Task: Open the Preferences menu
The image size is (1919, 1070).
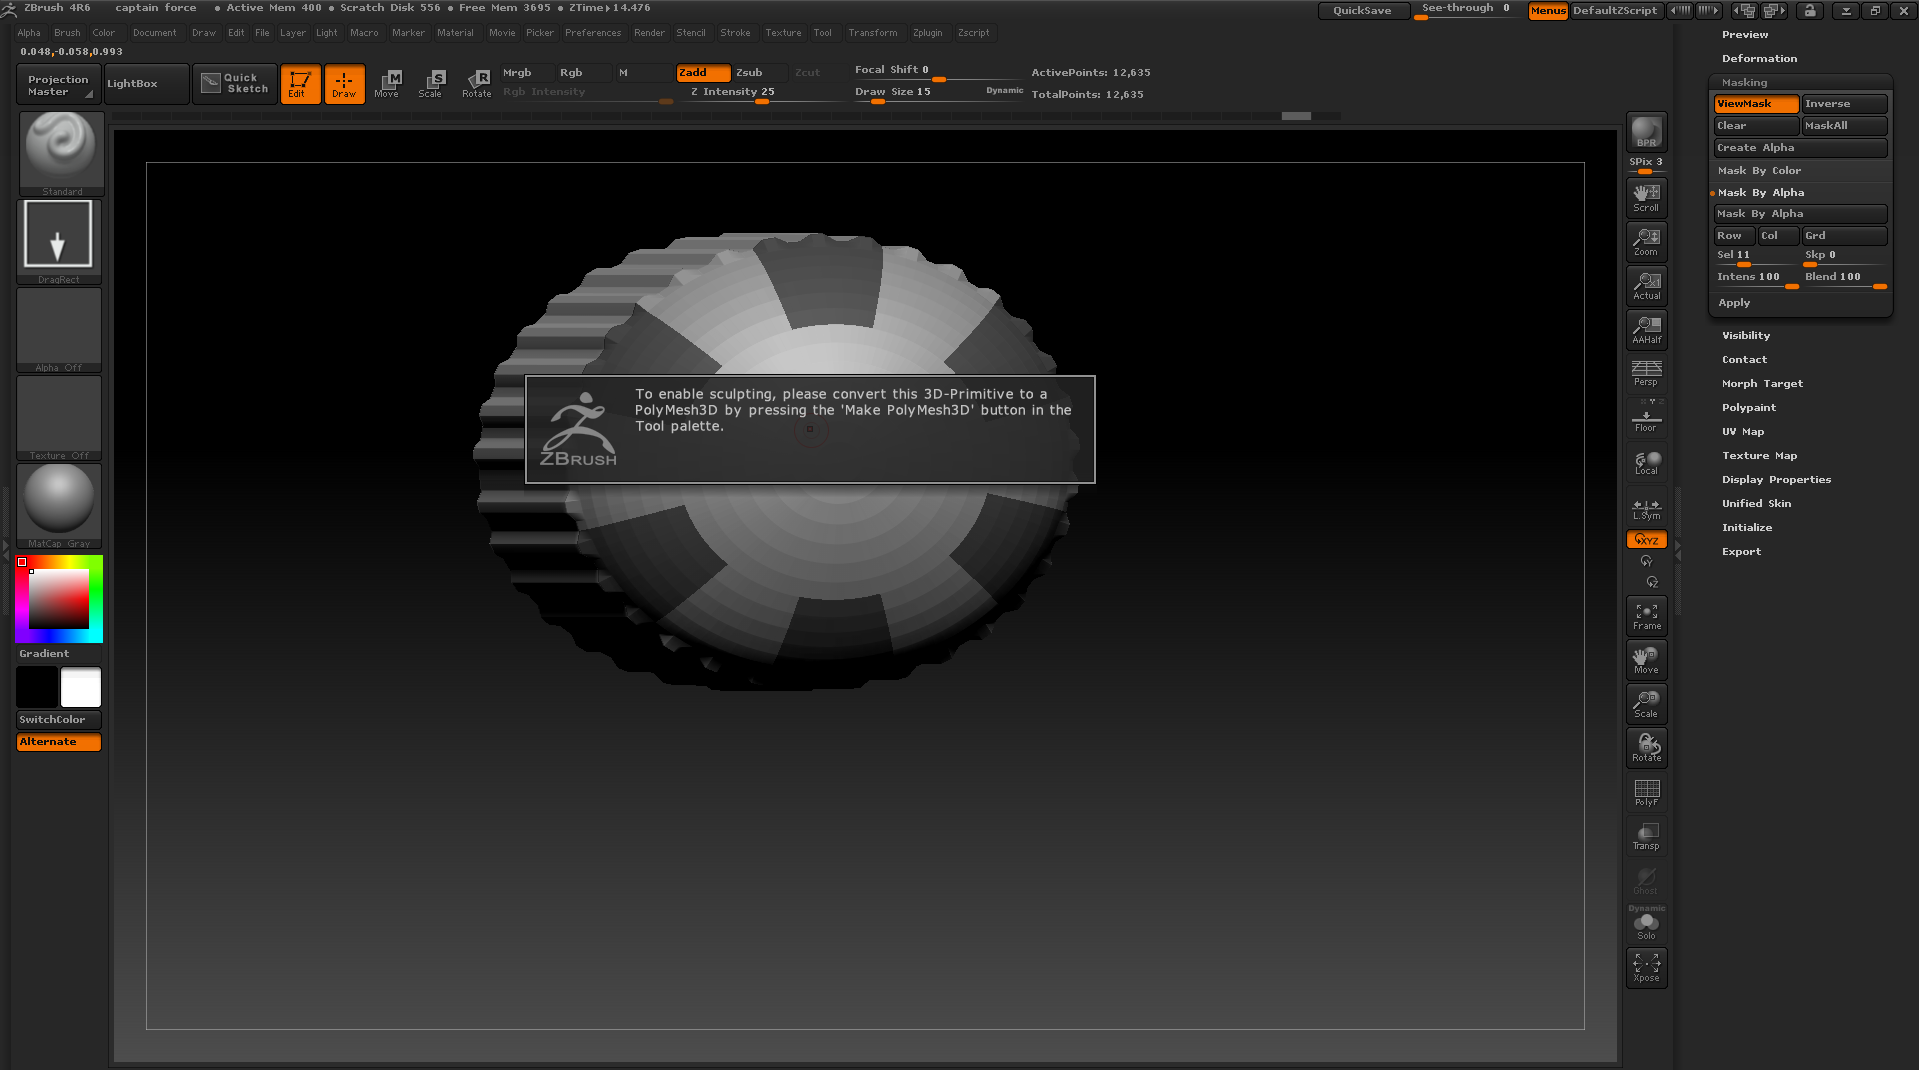Action: click(x=593, y=33)
